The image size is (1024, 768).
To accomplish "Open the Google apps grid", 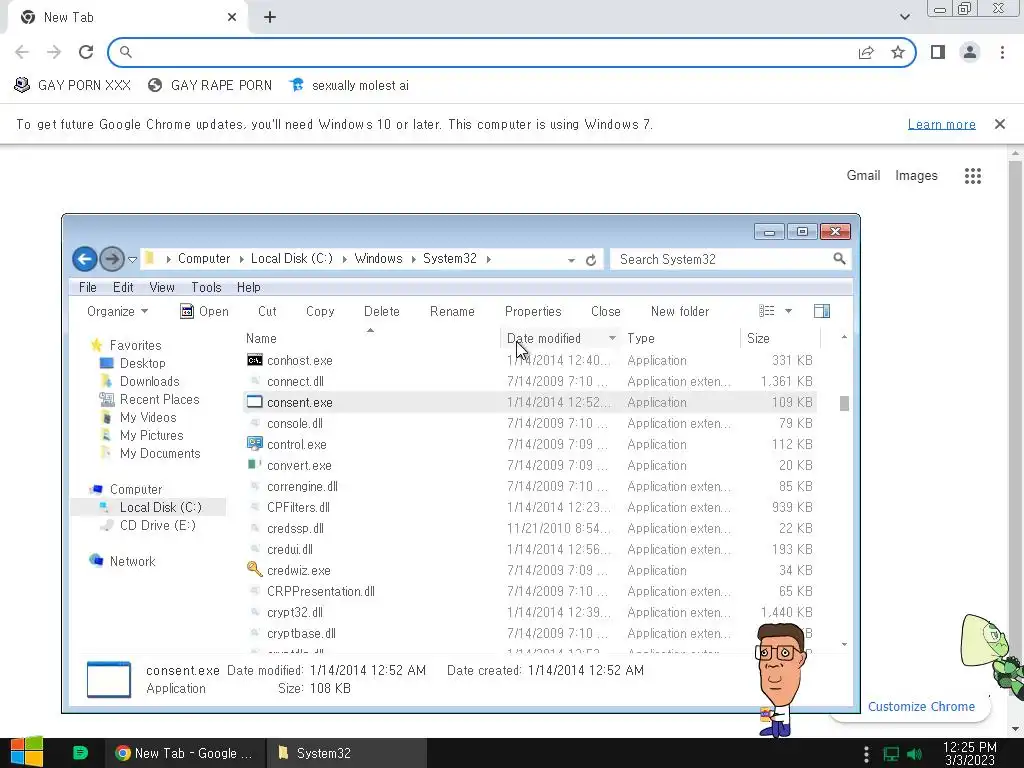I will tap(973, 176).
